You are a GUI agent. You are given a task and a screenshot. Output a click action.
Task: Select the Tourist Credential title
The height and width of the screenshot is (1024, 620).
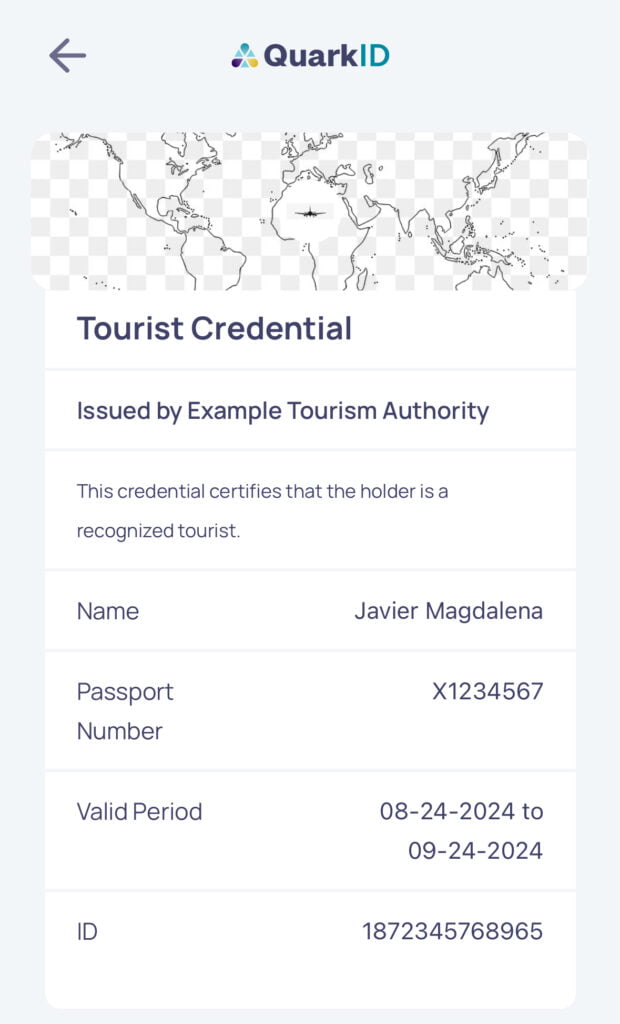(214, 328)
